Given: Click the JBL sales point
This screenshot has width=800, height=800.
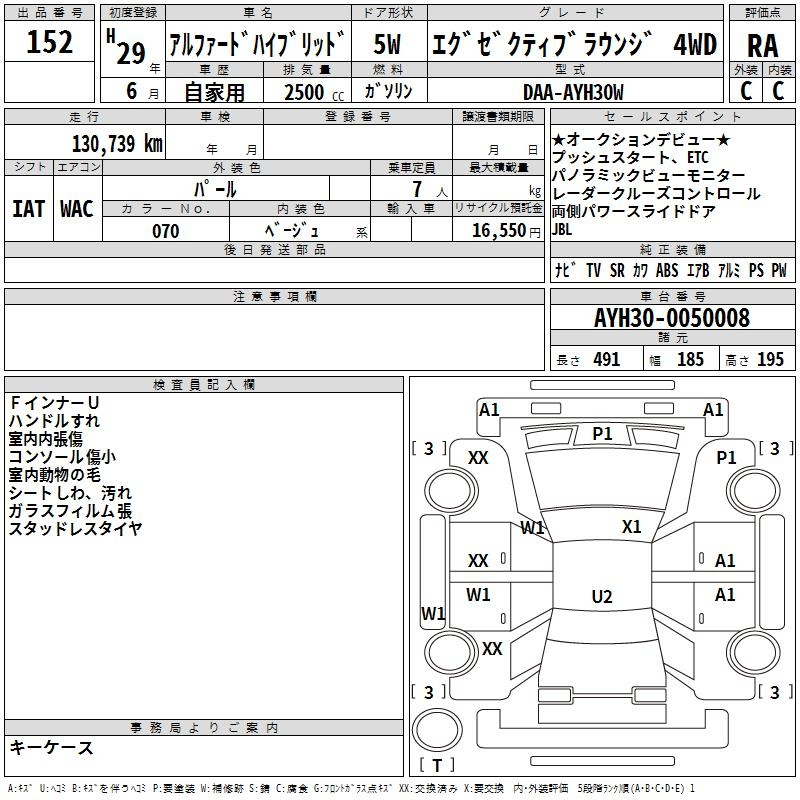Looking at the screenshot, I should (562, 230).
